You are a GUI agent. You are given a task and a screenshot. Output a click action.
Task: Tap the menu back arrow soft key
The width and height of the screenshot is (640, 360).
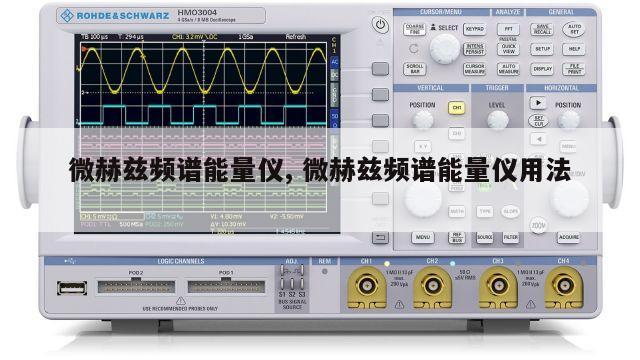[380, 238]
